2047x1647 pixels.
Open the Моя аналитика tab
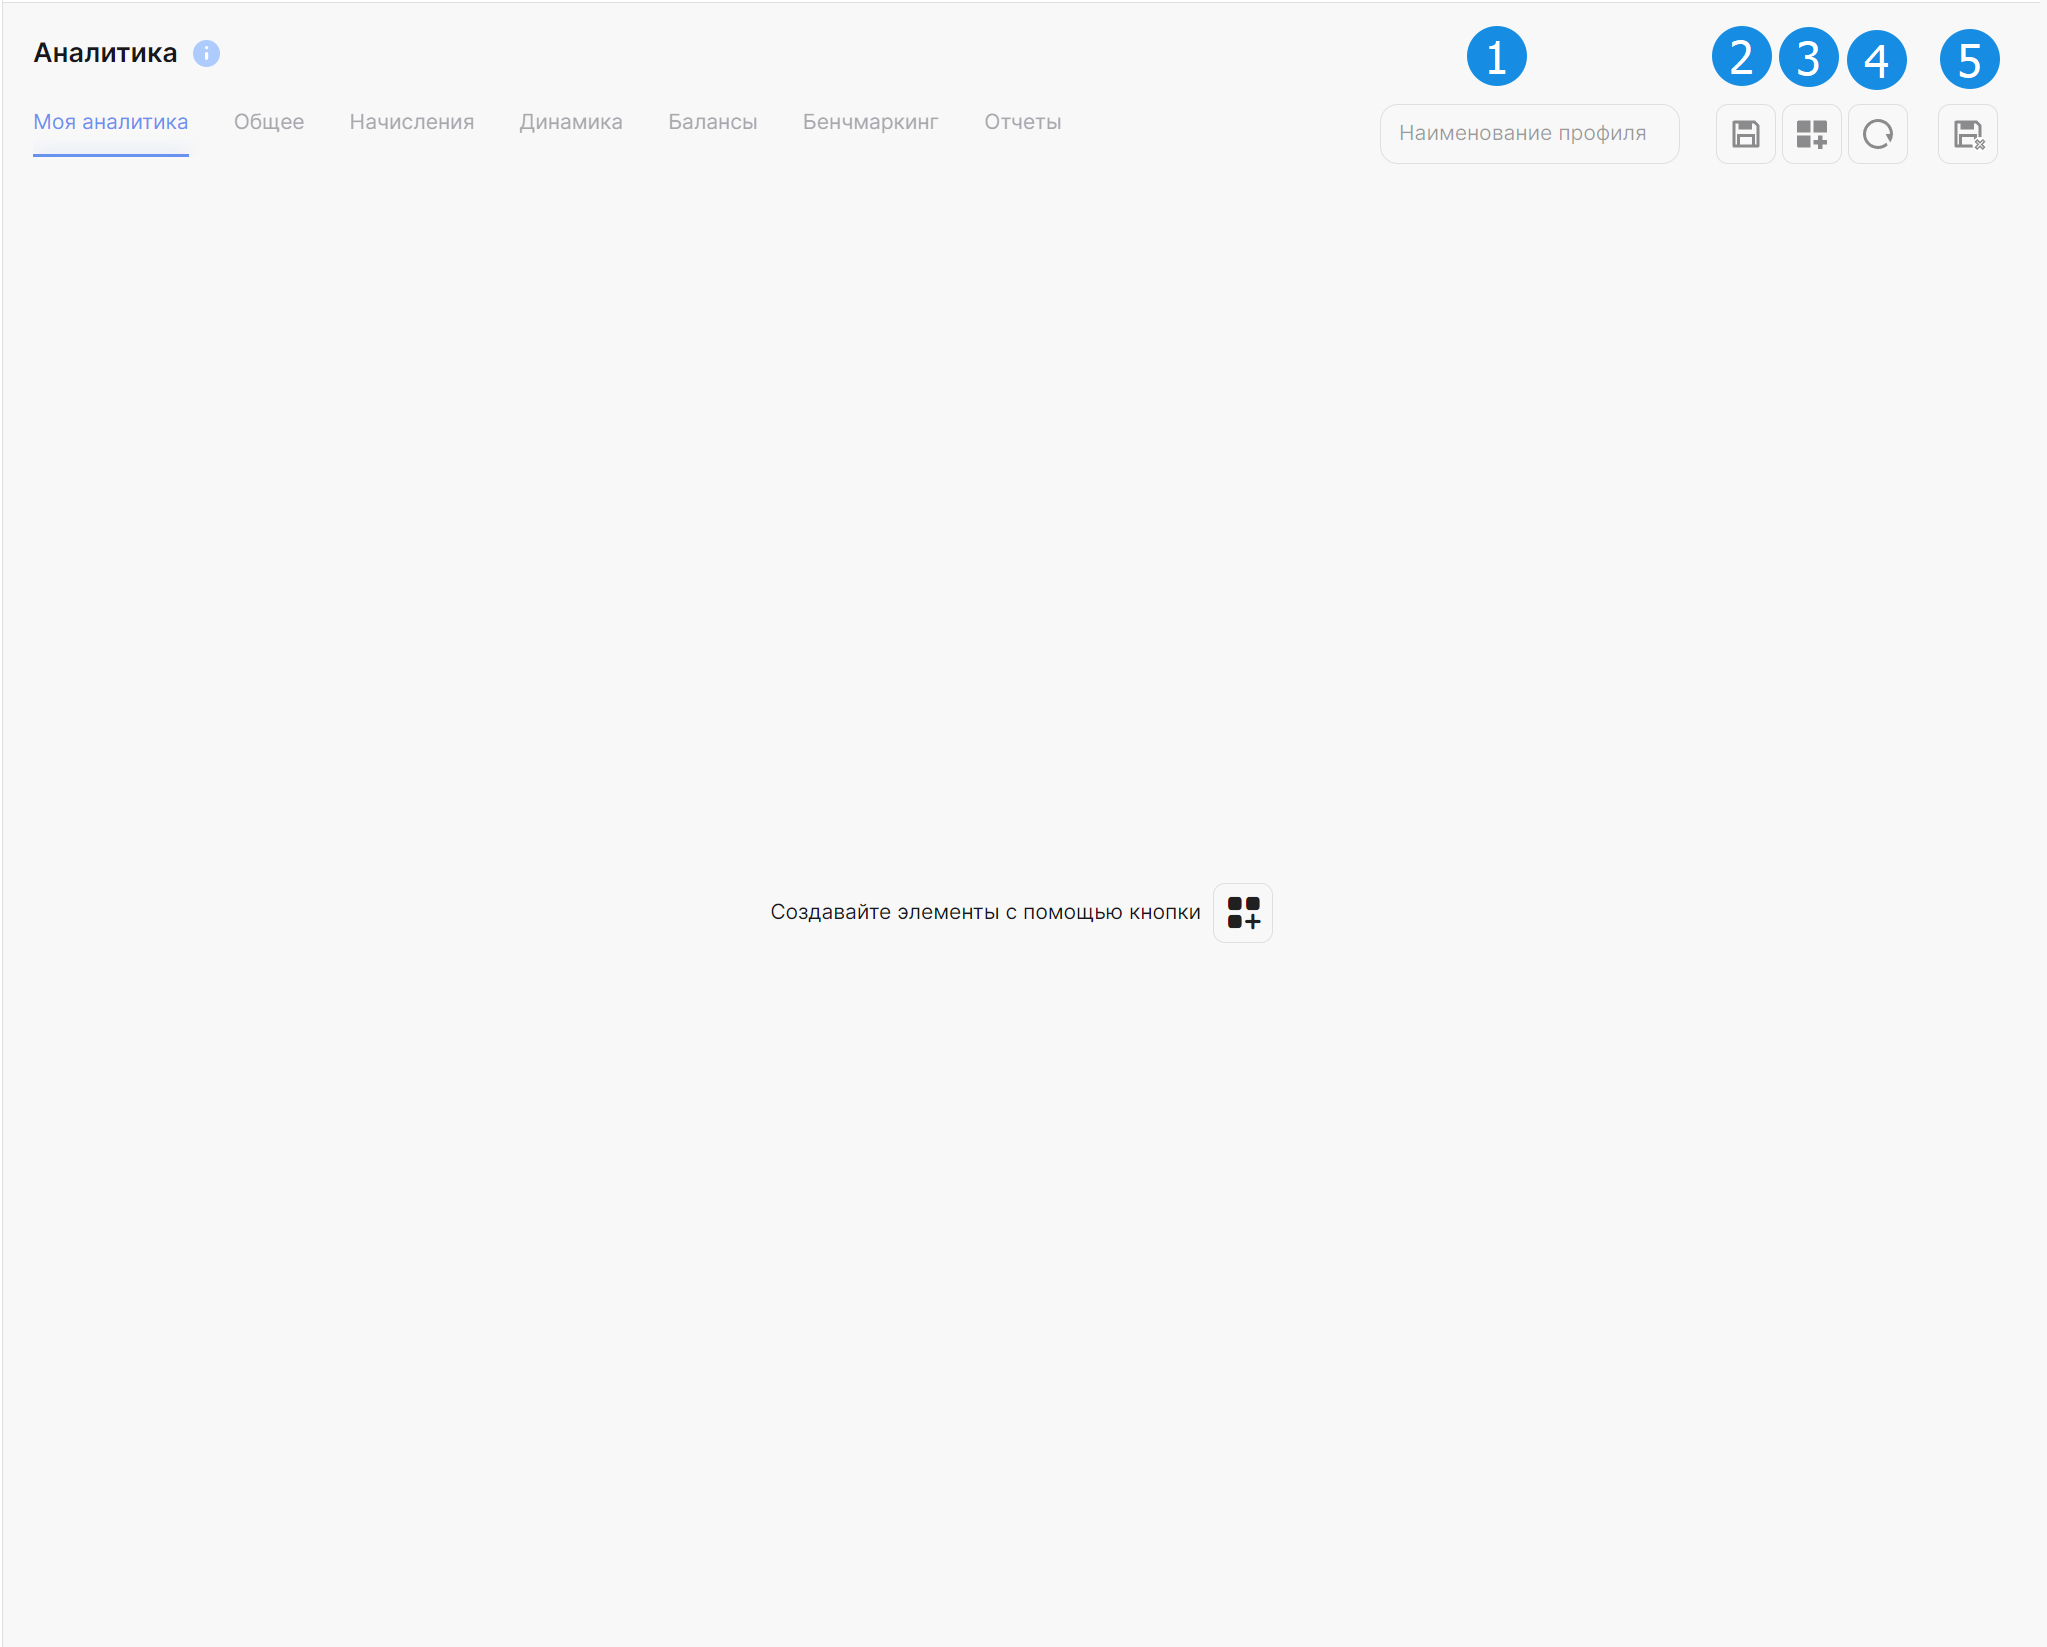pyautogui.click(x=111, y=122)
